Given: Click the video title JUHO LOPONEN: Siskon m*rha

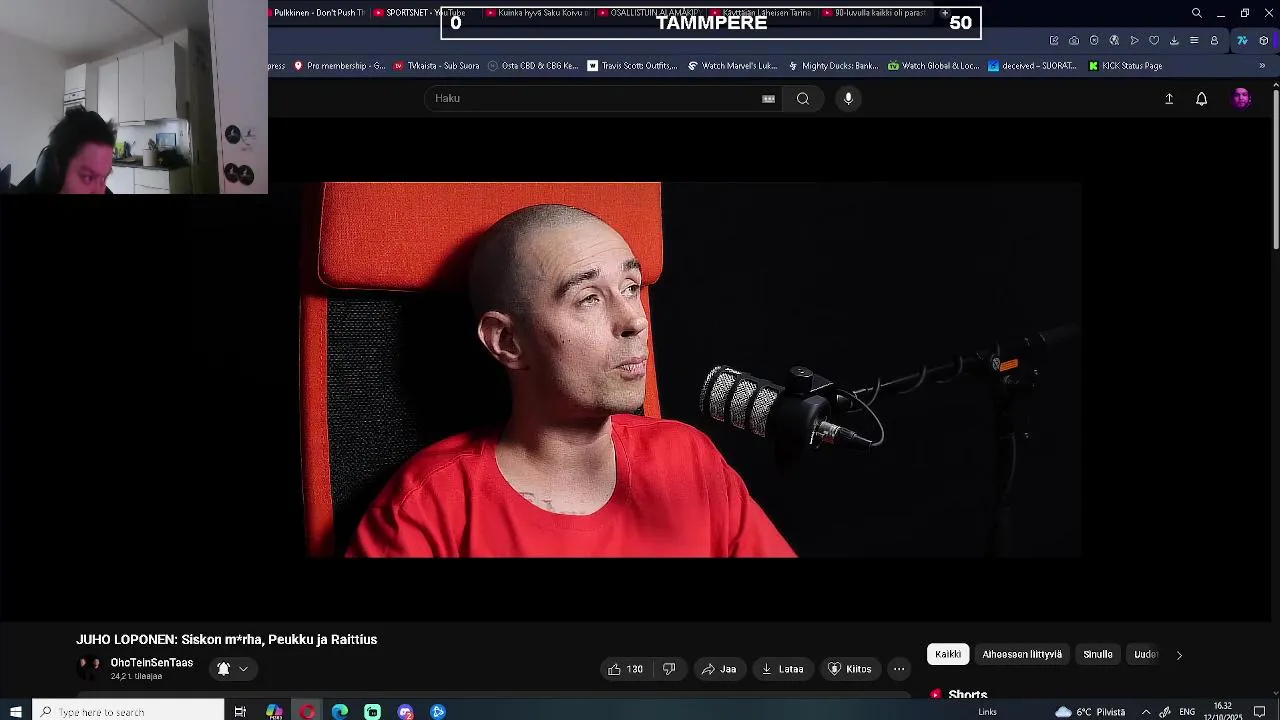Looking at the screenshot, I should point(227,640).
